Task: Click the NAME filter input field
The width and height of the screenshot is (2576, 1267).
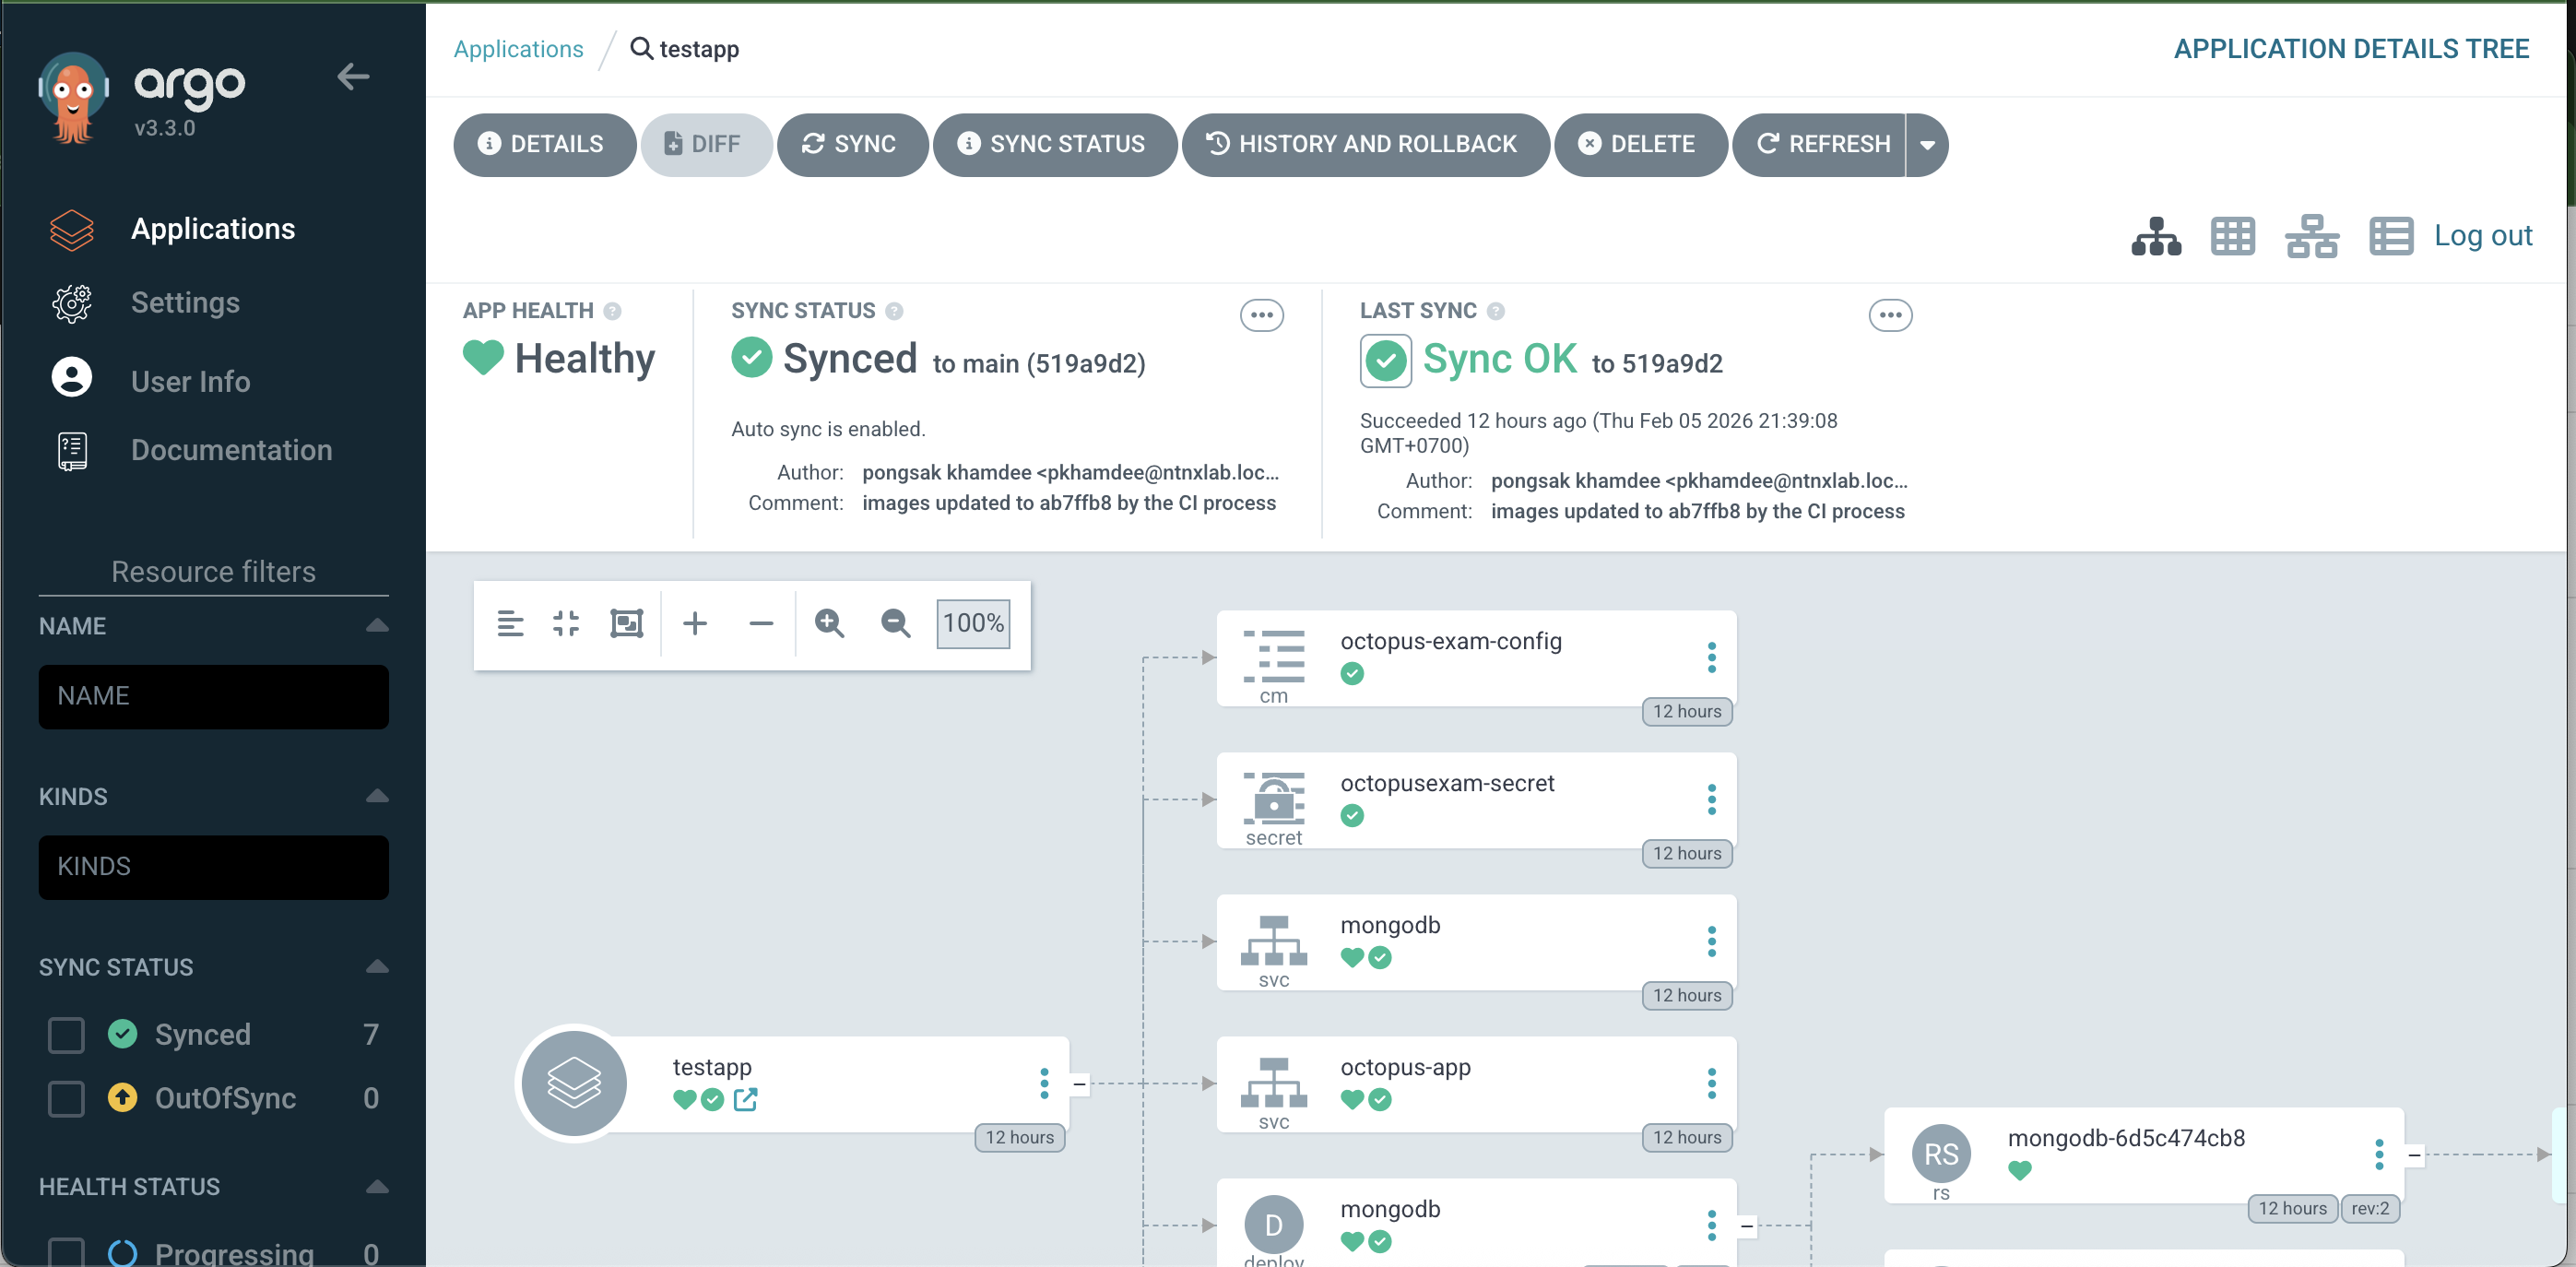Action: (213, 696)
